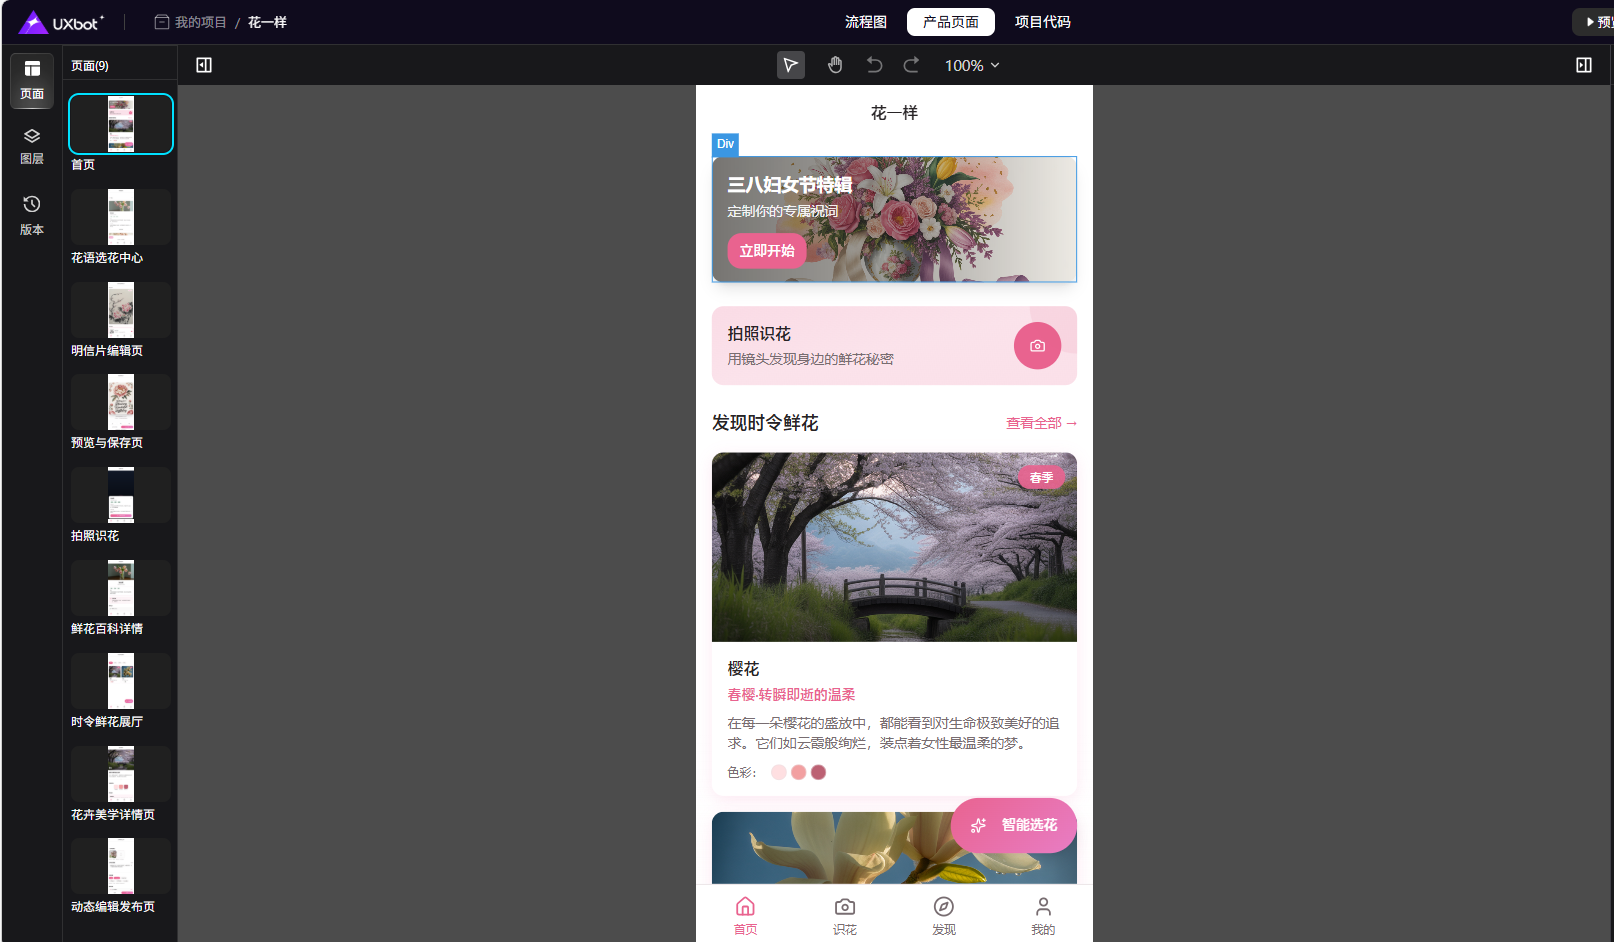This screenshot has height=942, width=1614.
Task: Go to 我的项目 in breadcrumb
Action: 200,22
